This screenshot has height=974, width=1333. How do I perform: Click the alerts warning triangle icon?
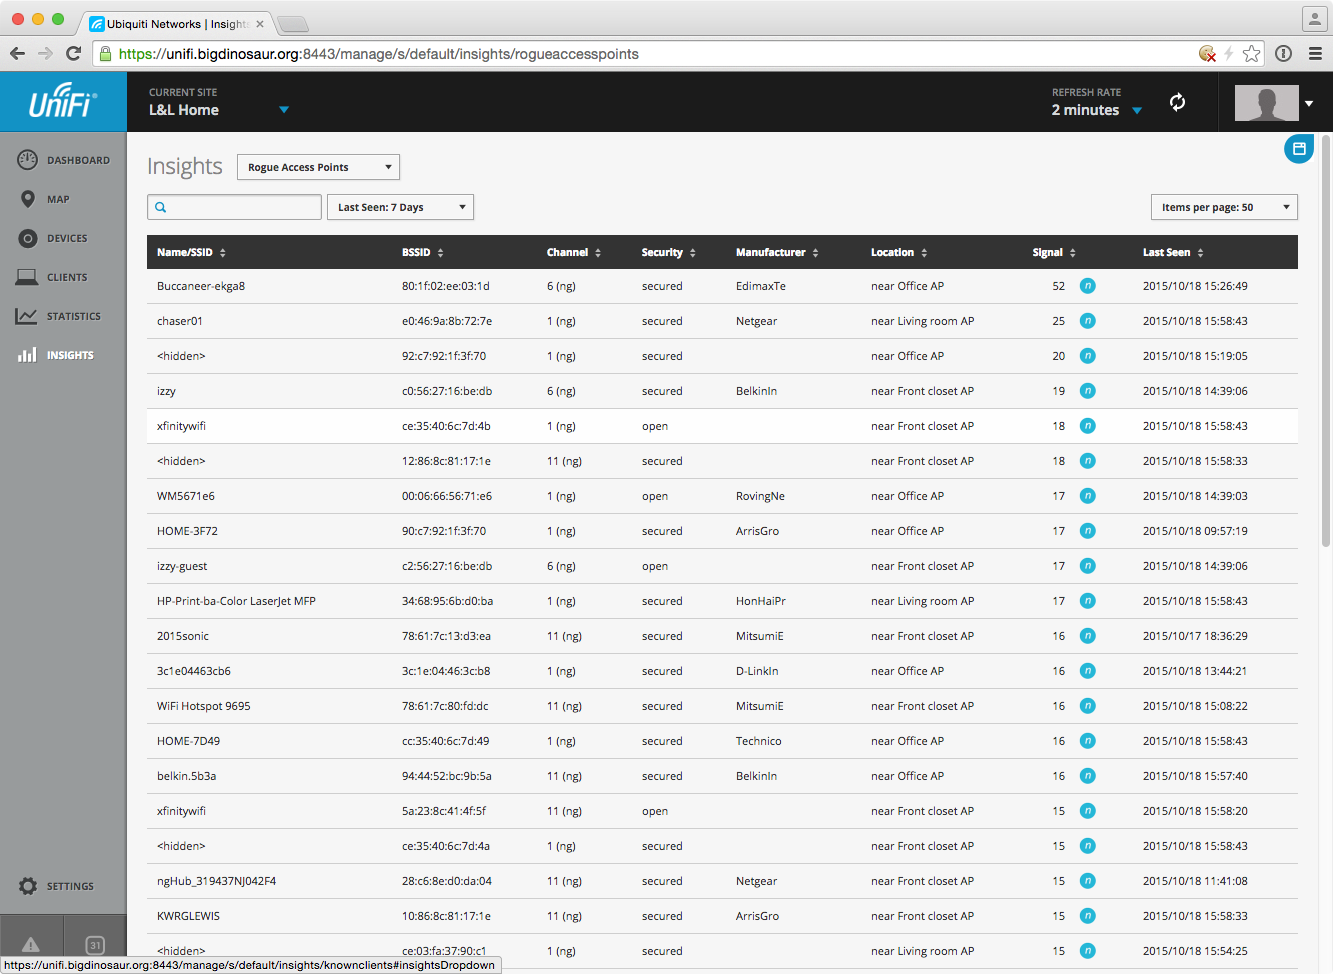click(31, 944)
